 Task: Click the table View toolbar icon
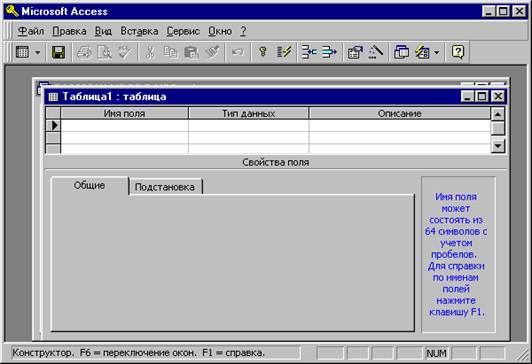coord(22,52)
